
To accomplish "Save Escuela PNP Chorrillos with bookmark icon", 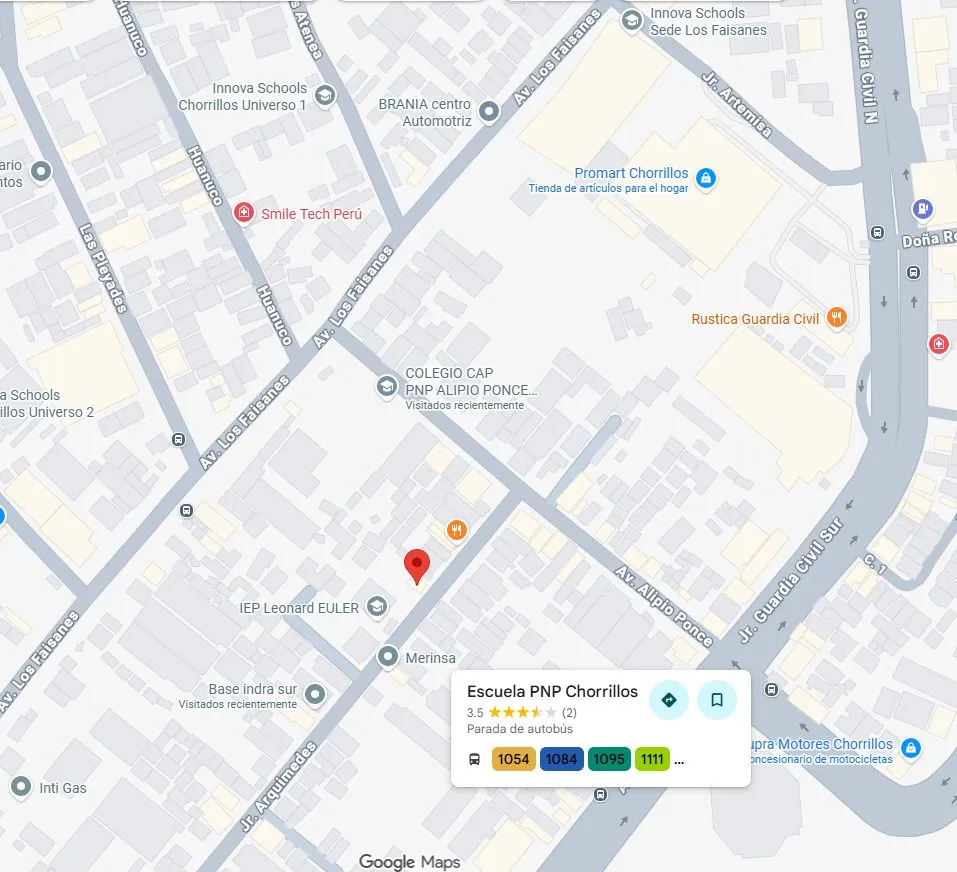I will [x=717, y=700].
